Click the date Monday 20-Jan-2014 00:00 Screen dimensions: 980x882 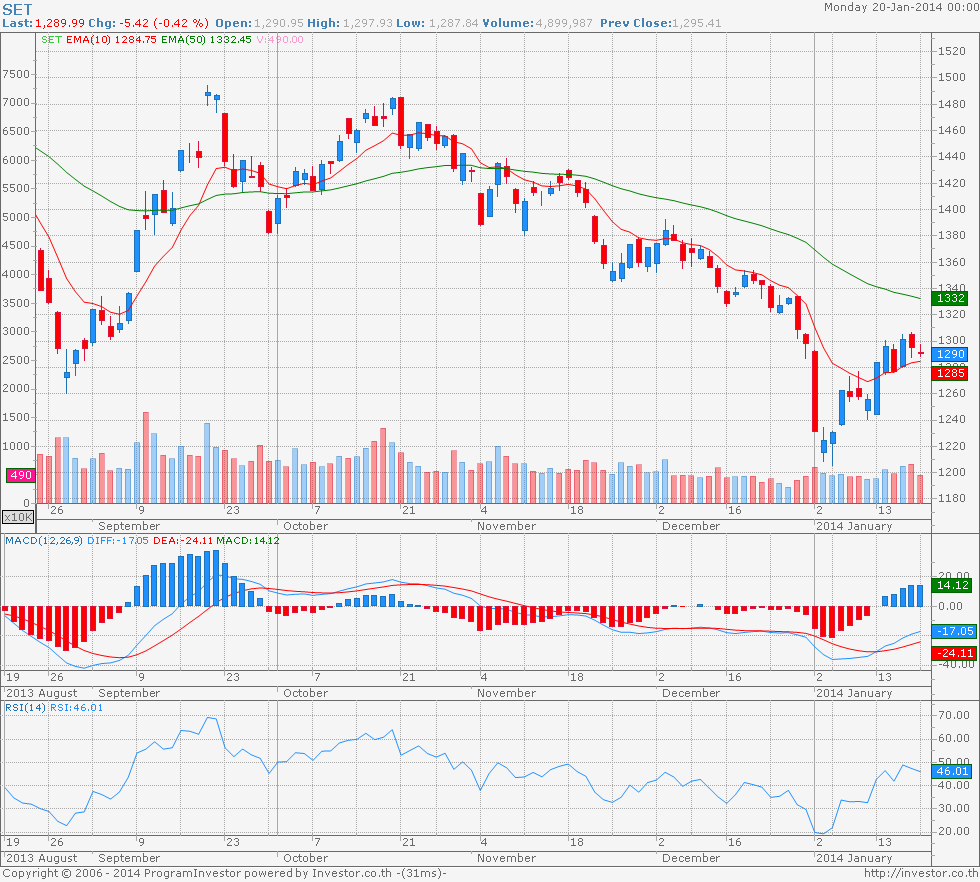[901, 8]
